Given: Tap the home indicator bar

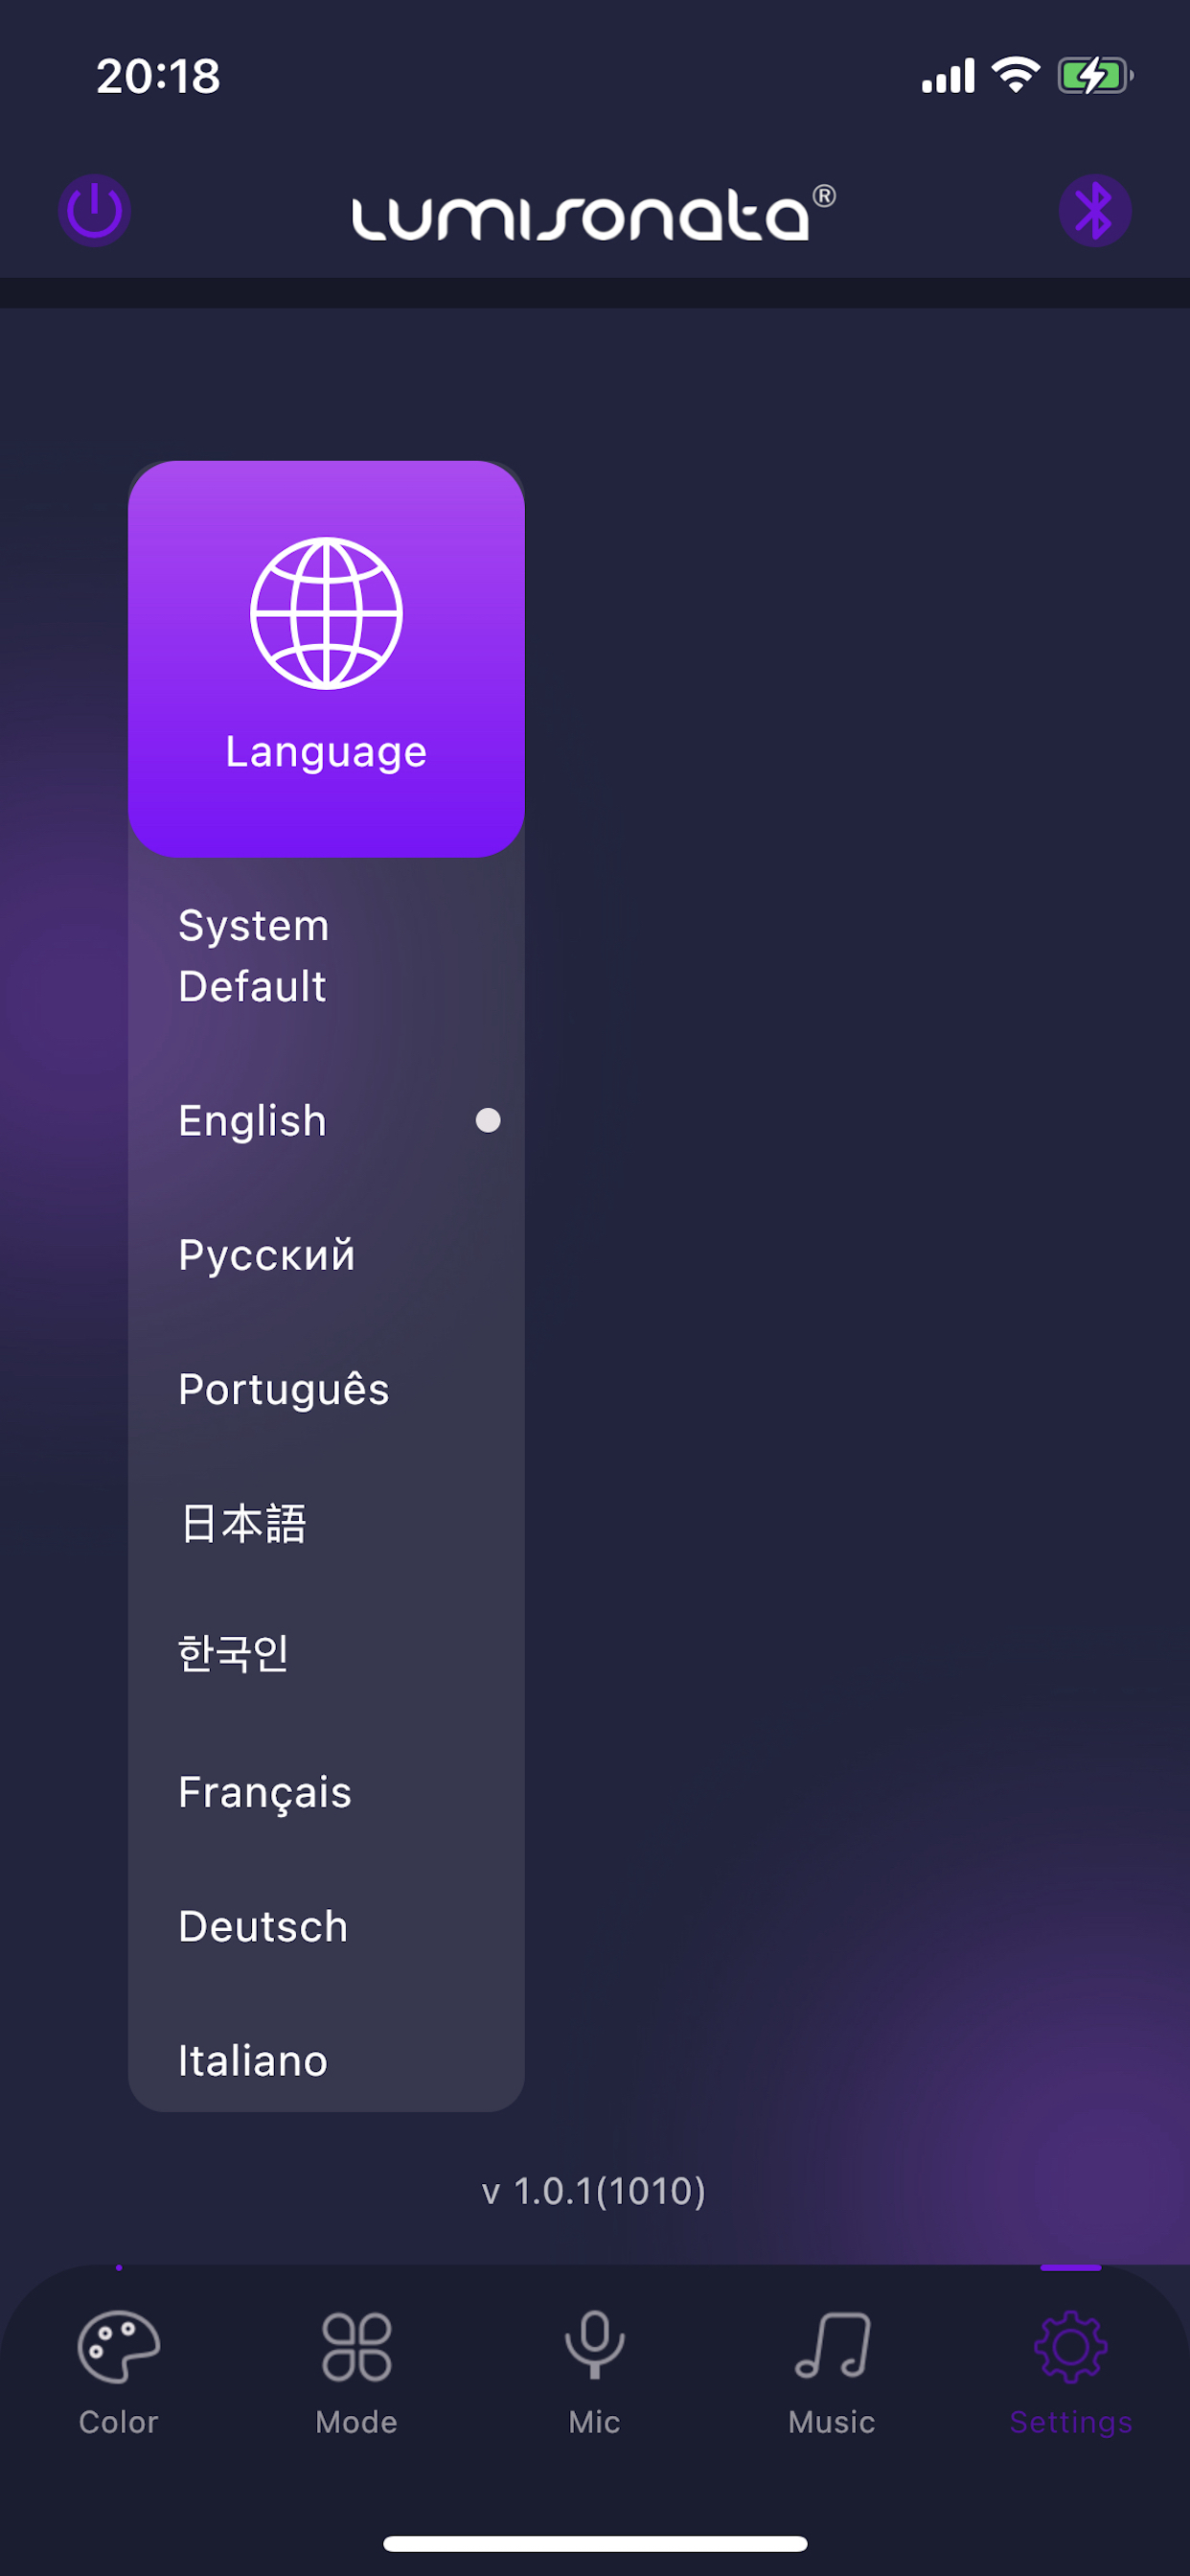Looking at the screenshot, I should coord(595,2544).
